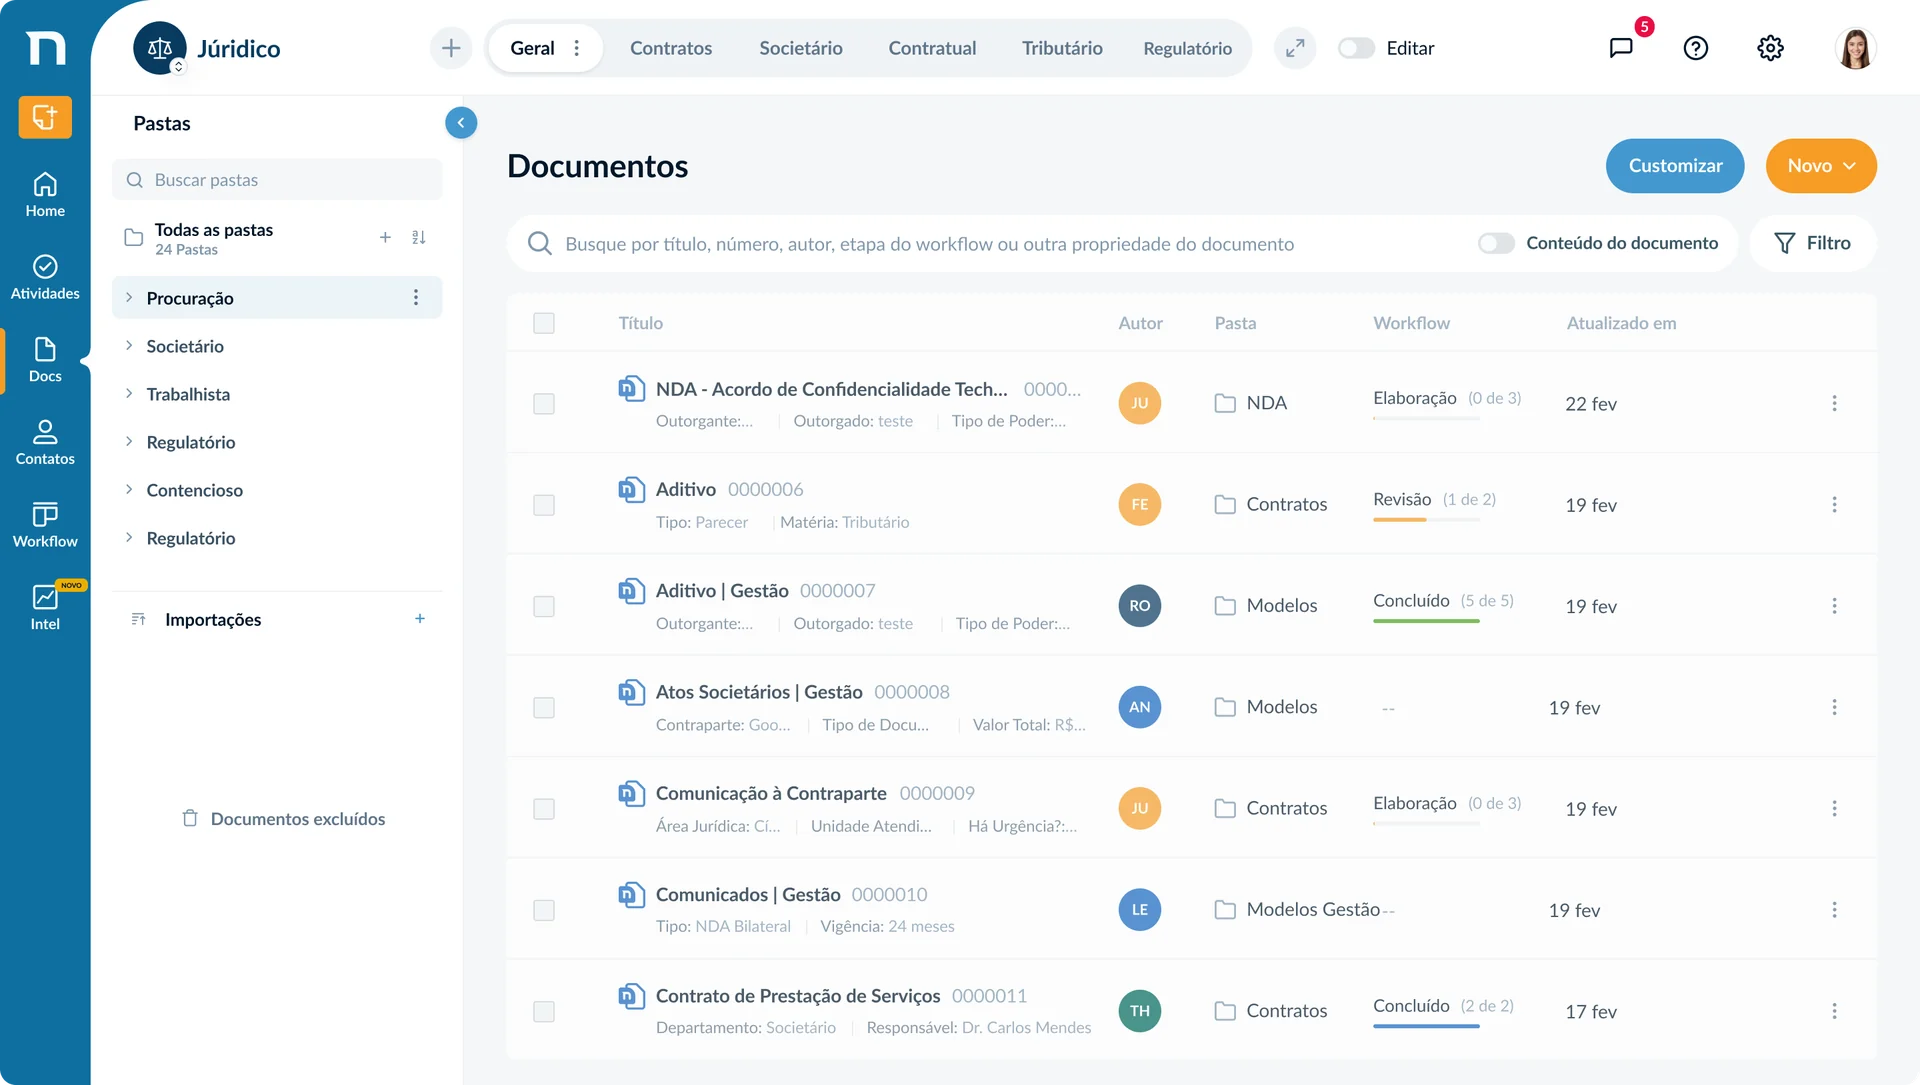The image size is (1920, 1085).
Task: Open row menu for Aditivo 0000006
Action: click(1834, 505)
